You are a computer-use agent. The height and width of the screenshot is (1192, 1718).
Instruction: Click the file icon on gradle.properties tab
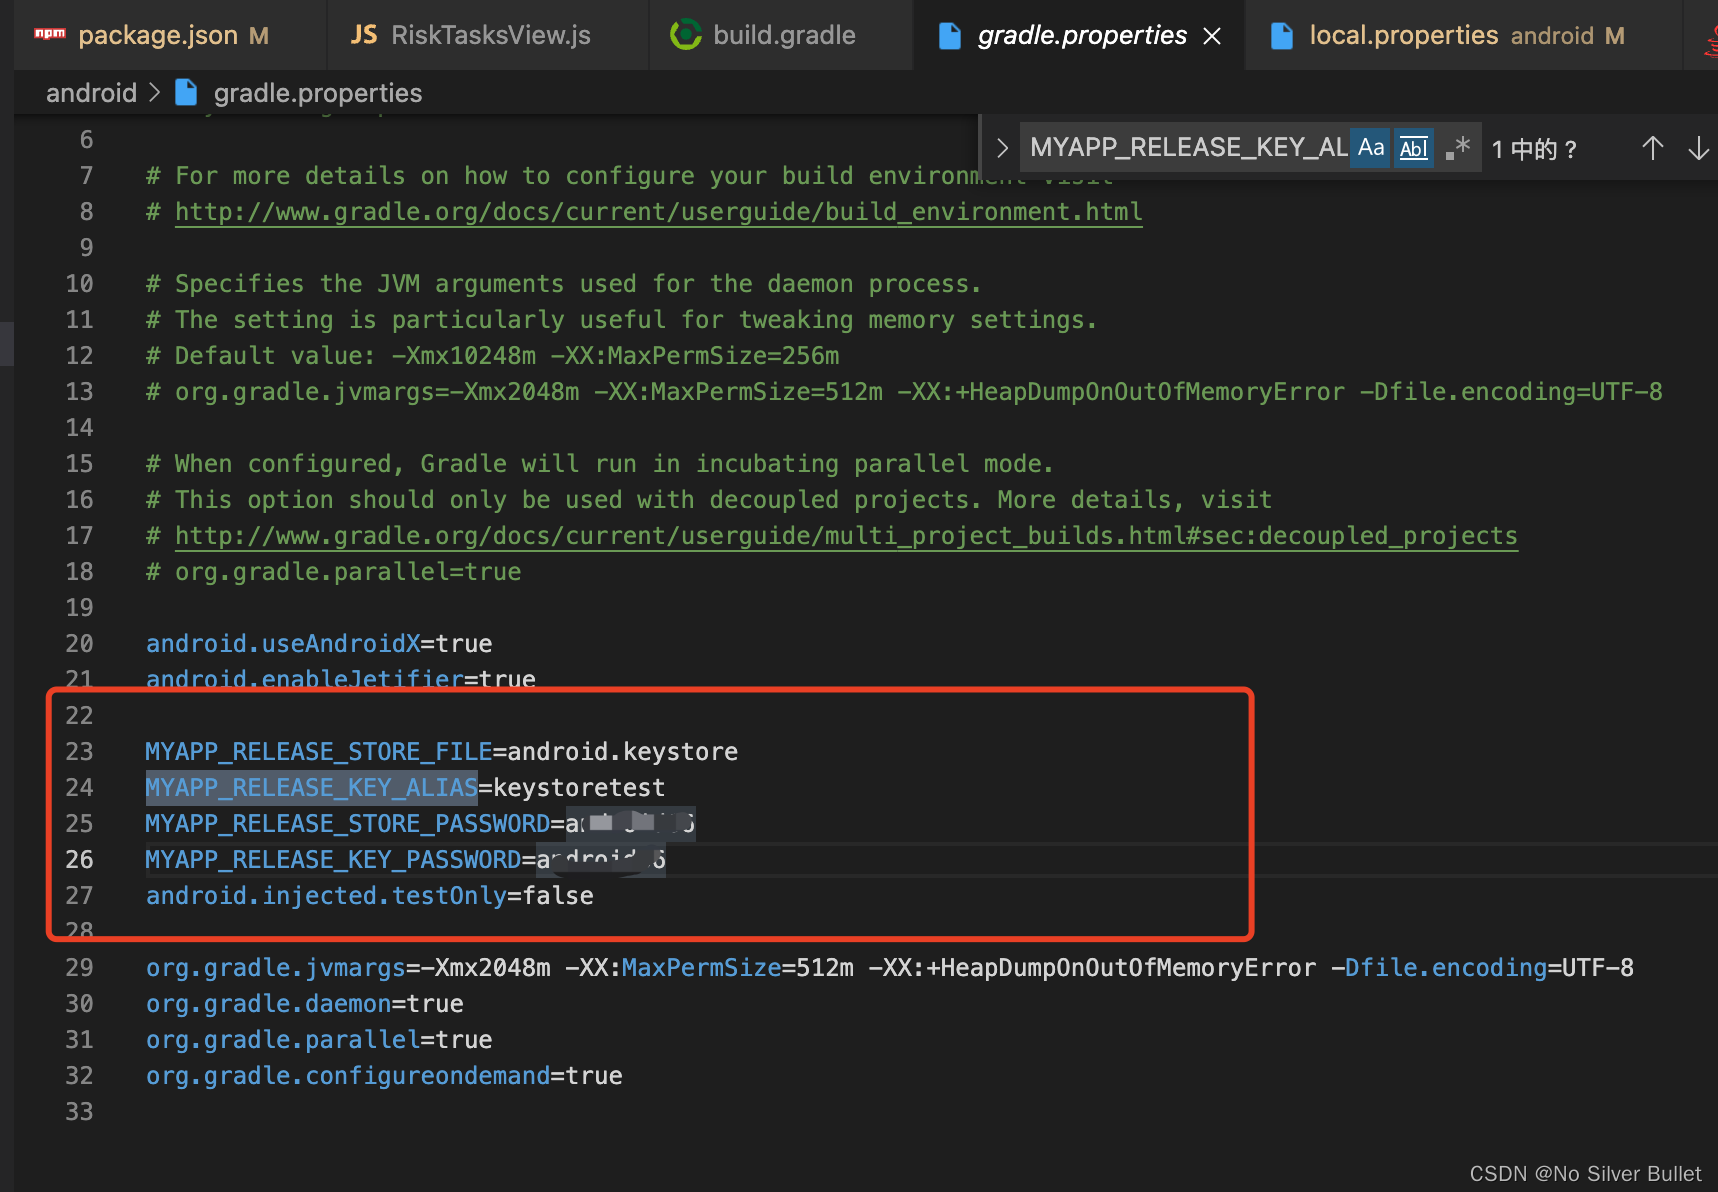point(949,34)
